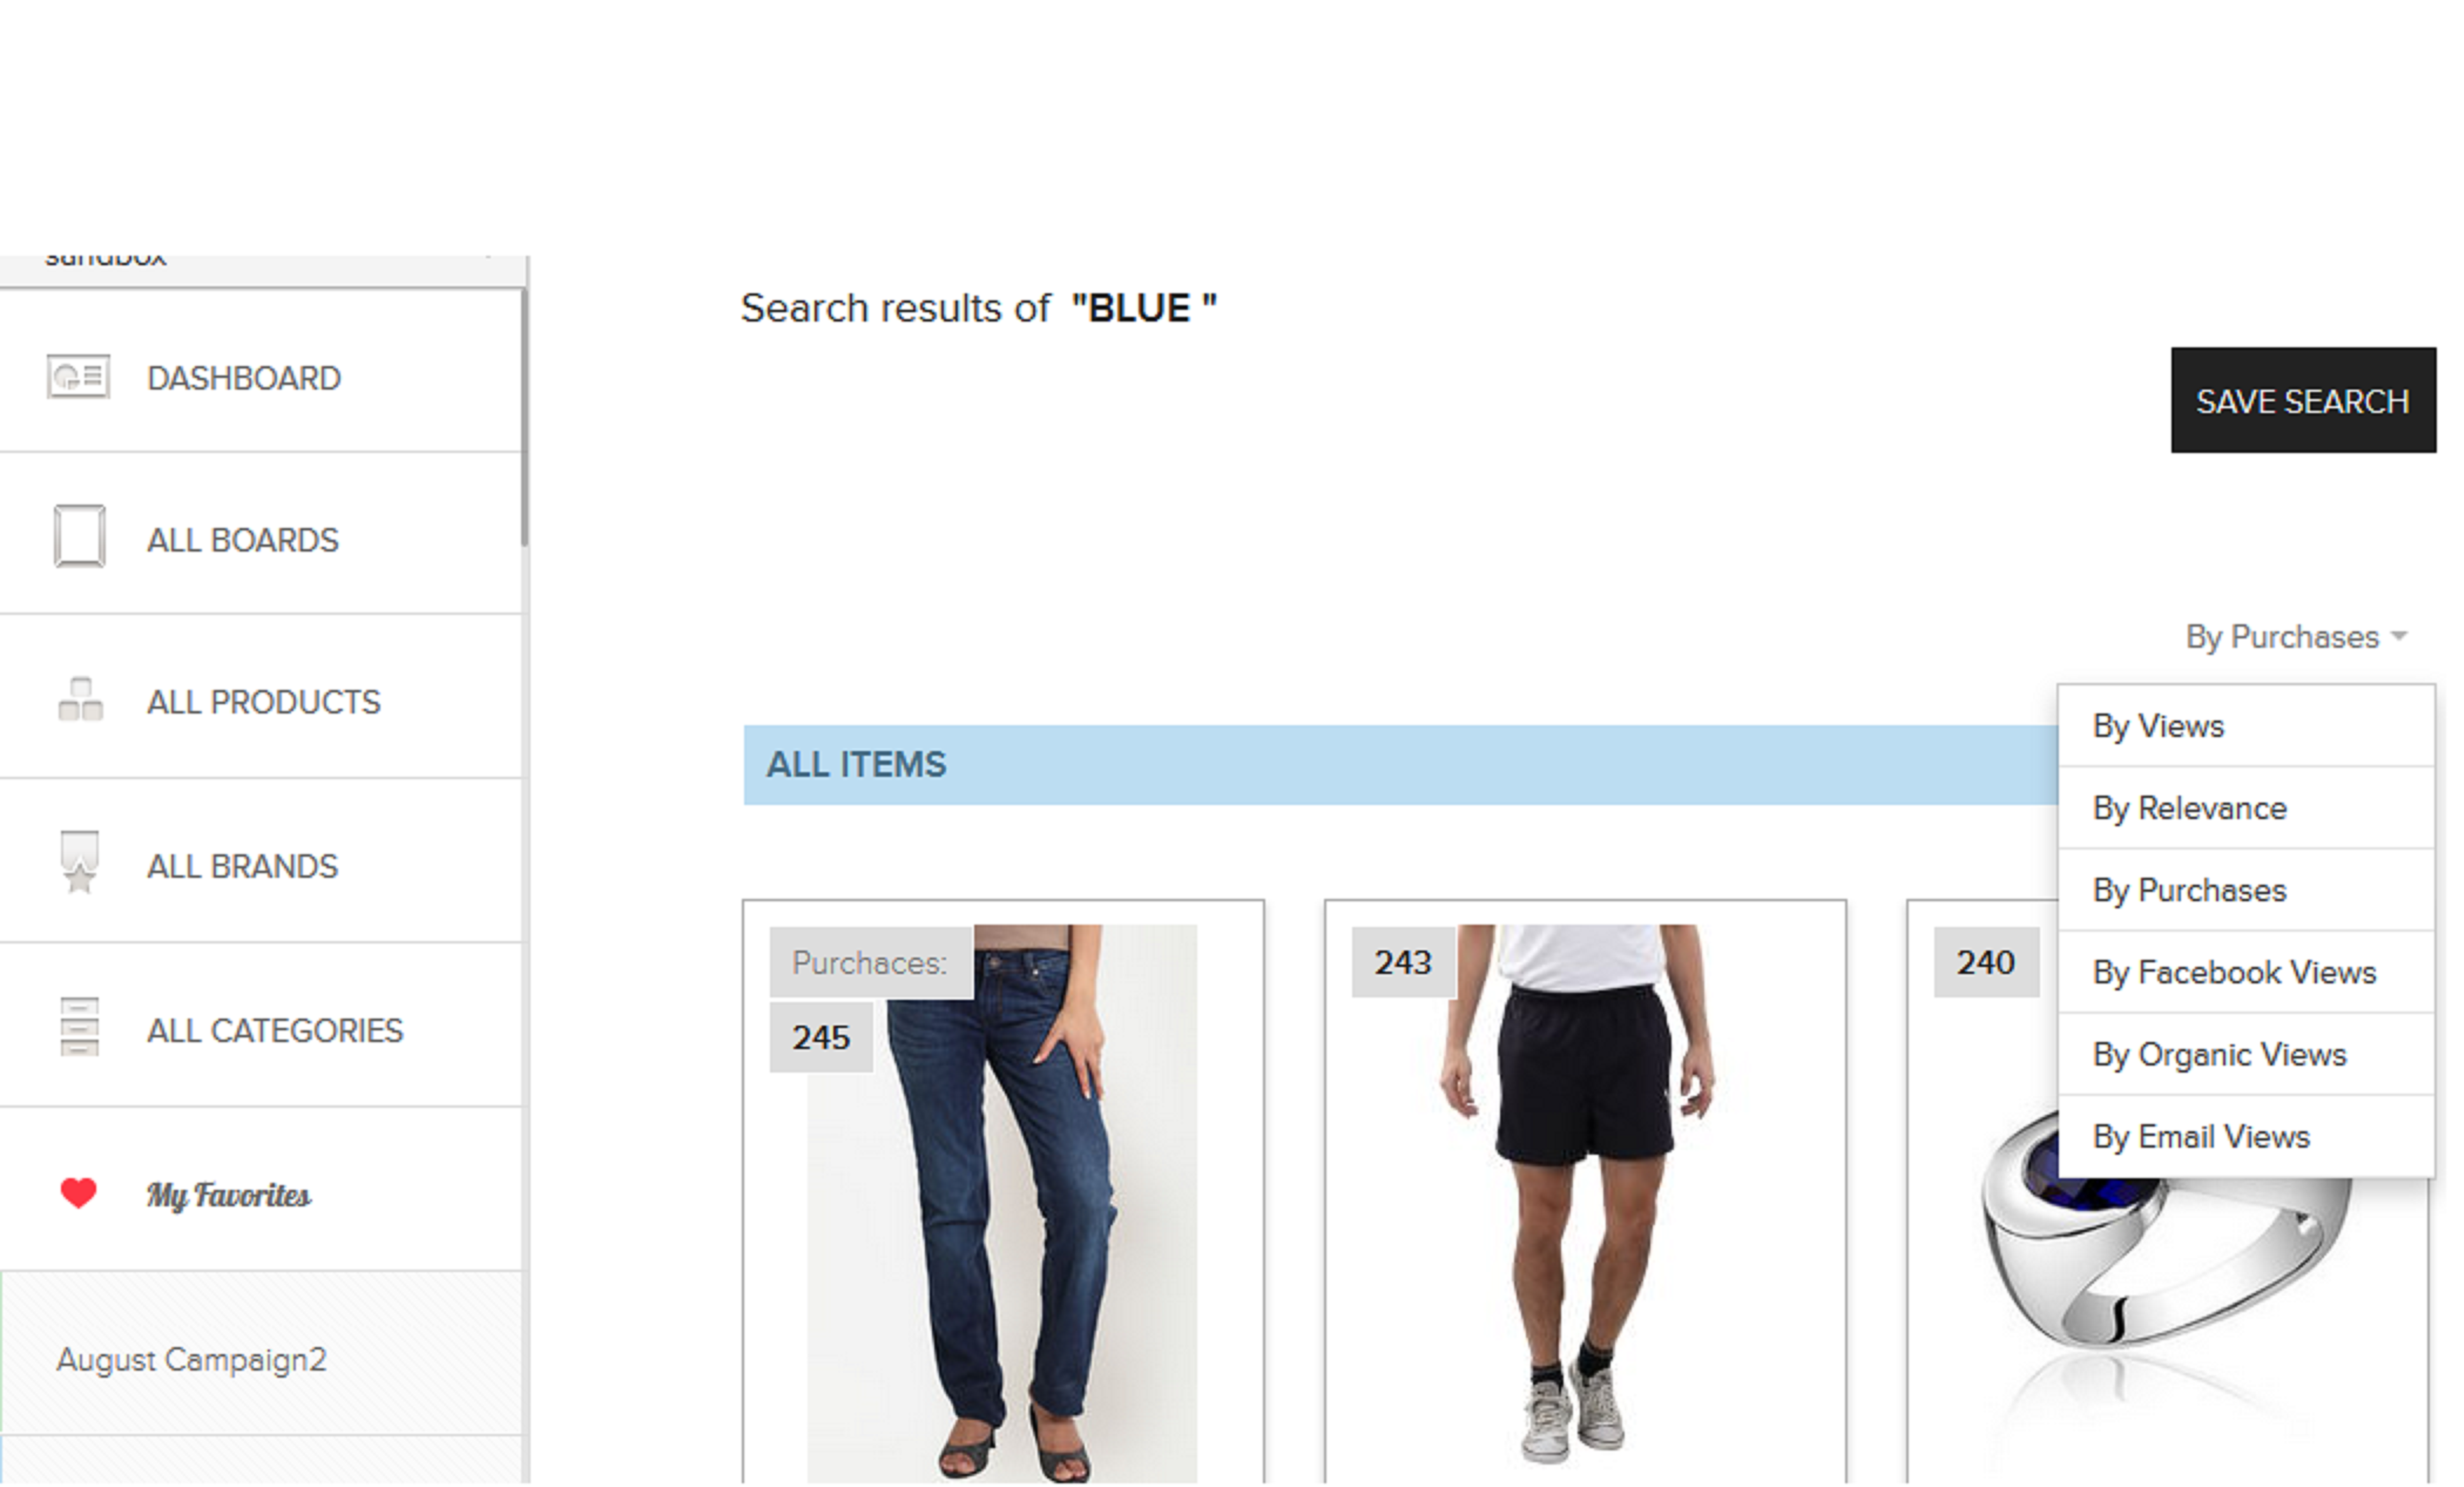
Task: Click the Dashboard icon in sidebar
Action: tap(78, 378)
